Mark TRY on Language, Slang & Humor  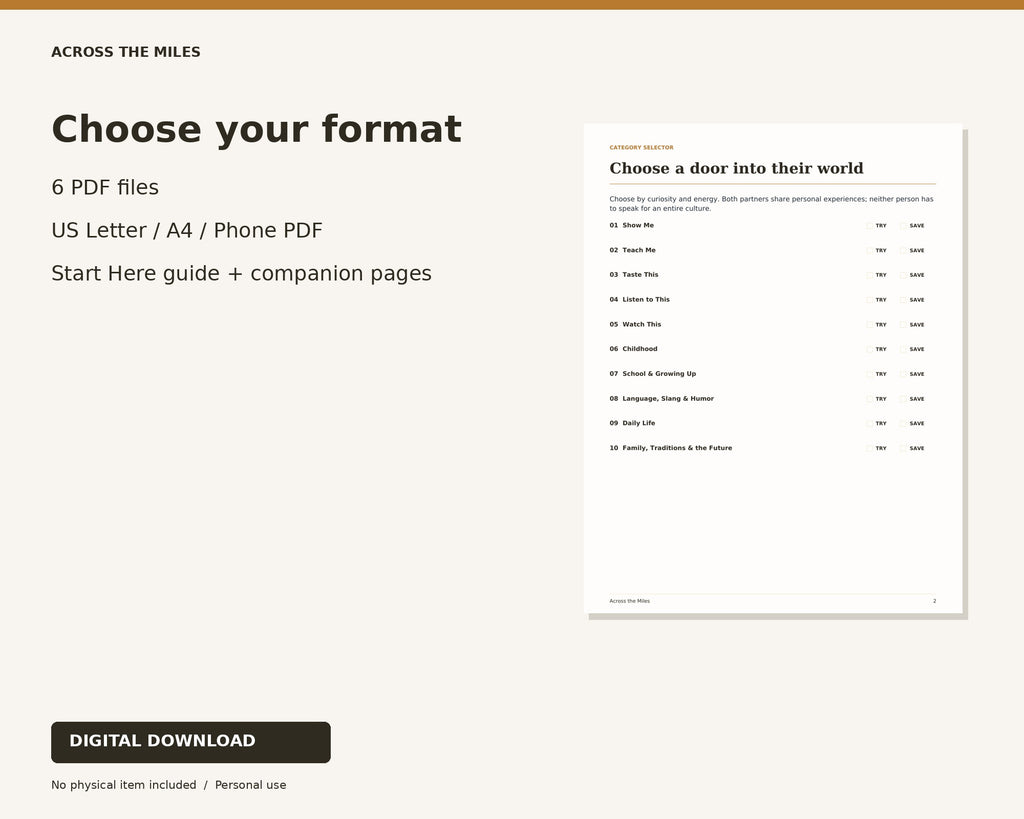pos(870,399)
